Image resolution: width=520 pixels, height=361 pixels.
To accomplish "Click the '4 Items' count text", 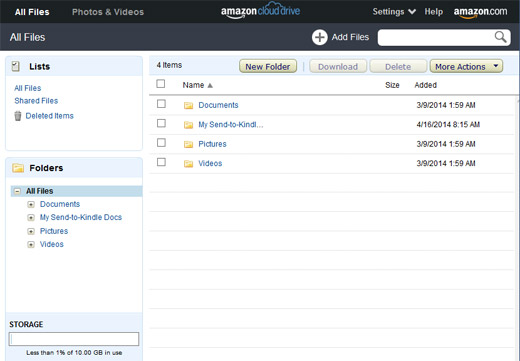I will coord(169,65).
